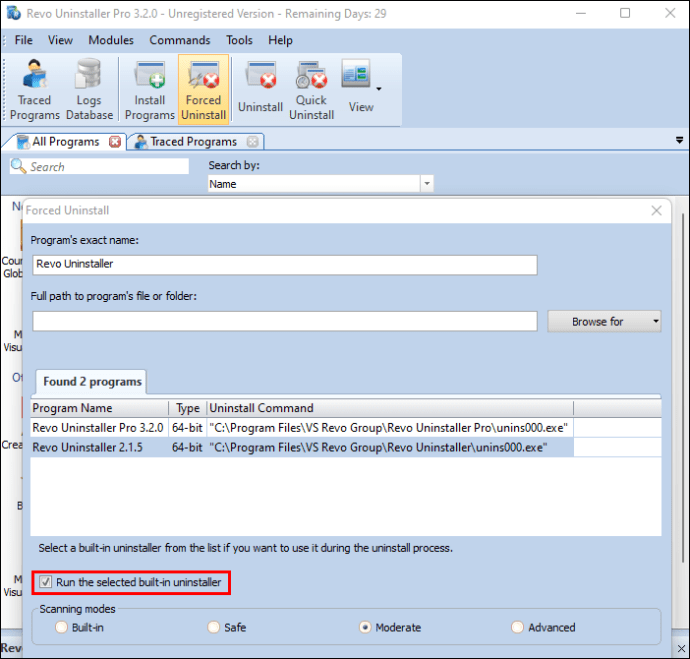Launch the Install Programs tool
This screenshot has height=659, width=690.
pos(150,90)
